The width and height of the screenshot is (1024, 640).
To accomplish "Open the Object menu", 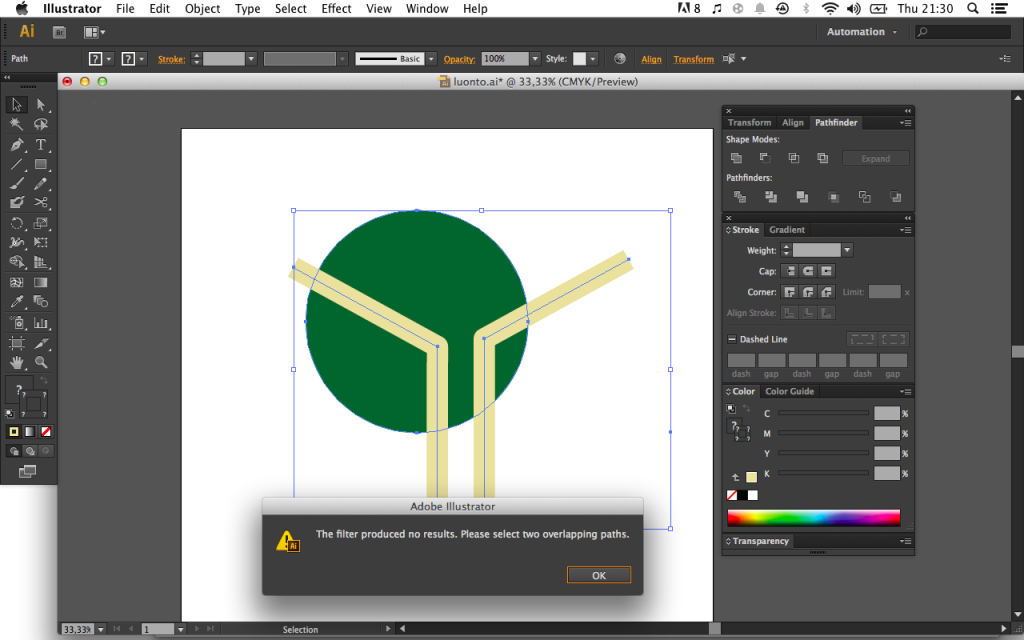I will click(x=202, y=8).
